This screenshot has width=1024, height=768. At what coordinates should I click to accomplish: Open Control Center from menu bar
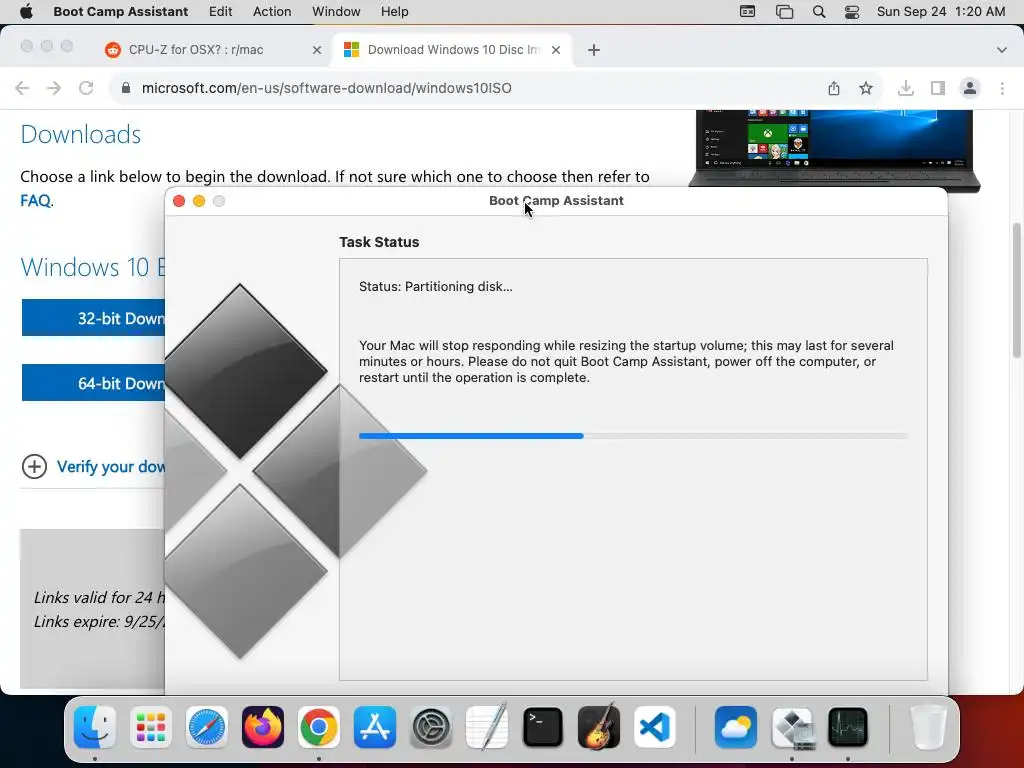click(852, 12)
